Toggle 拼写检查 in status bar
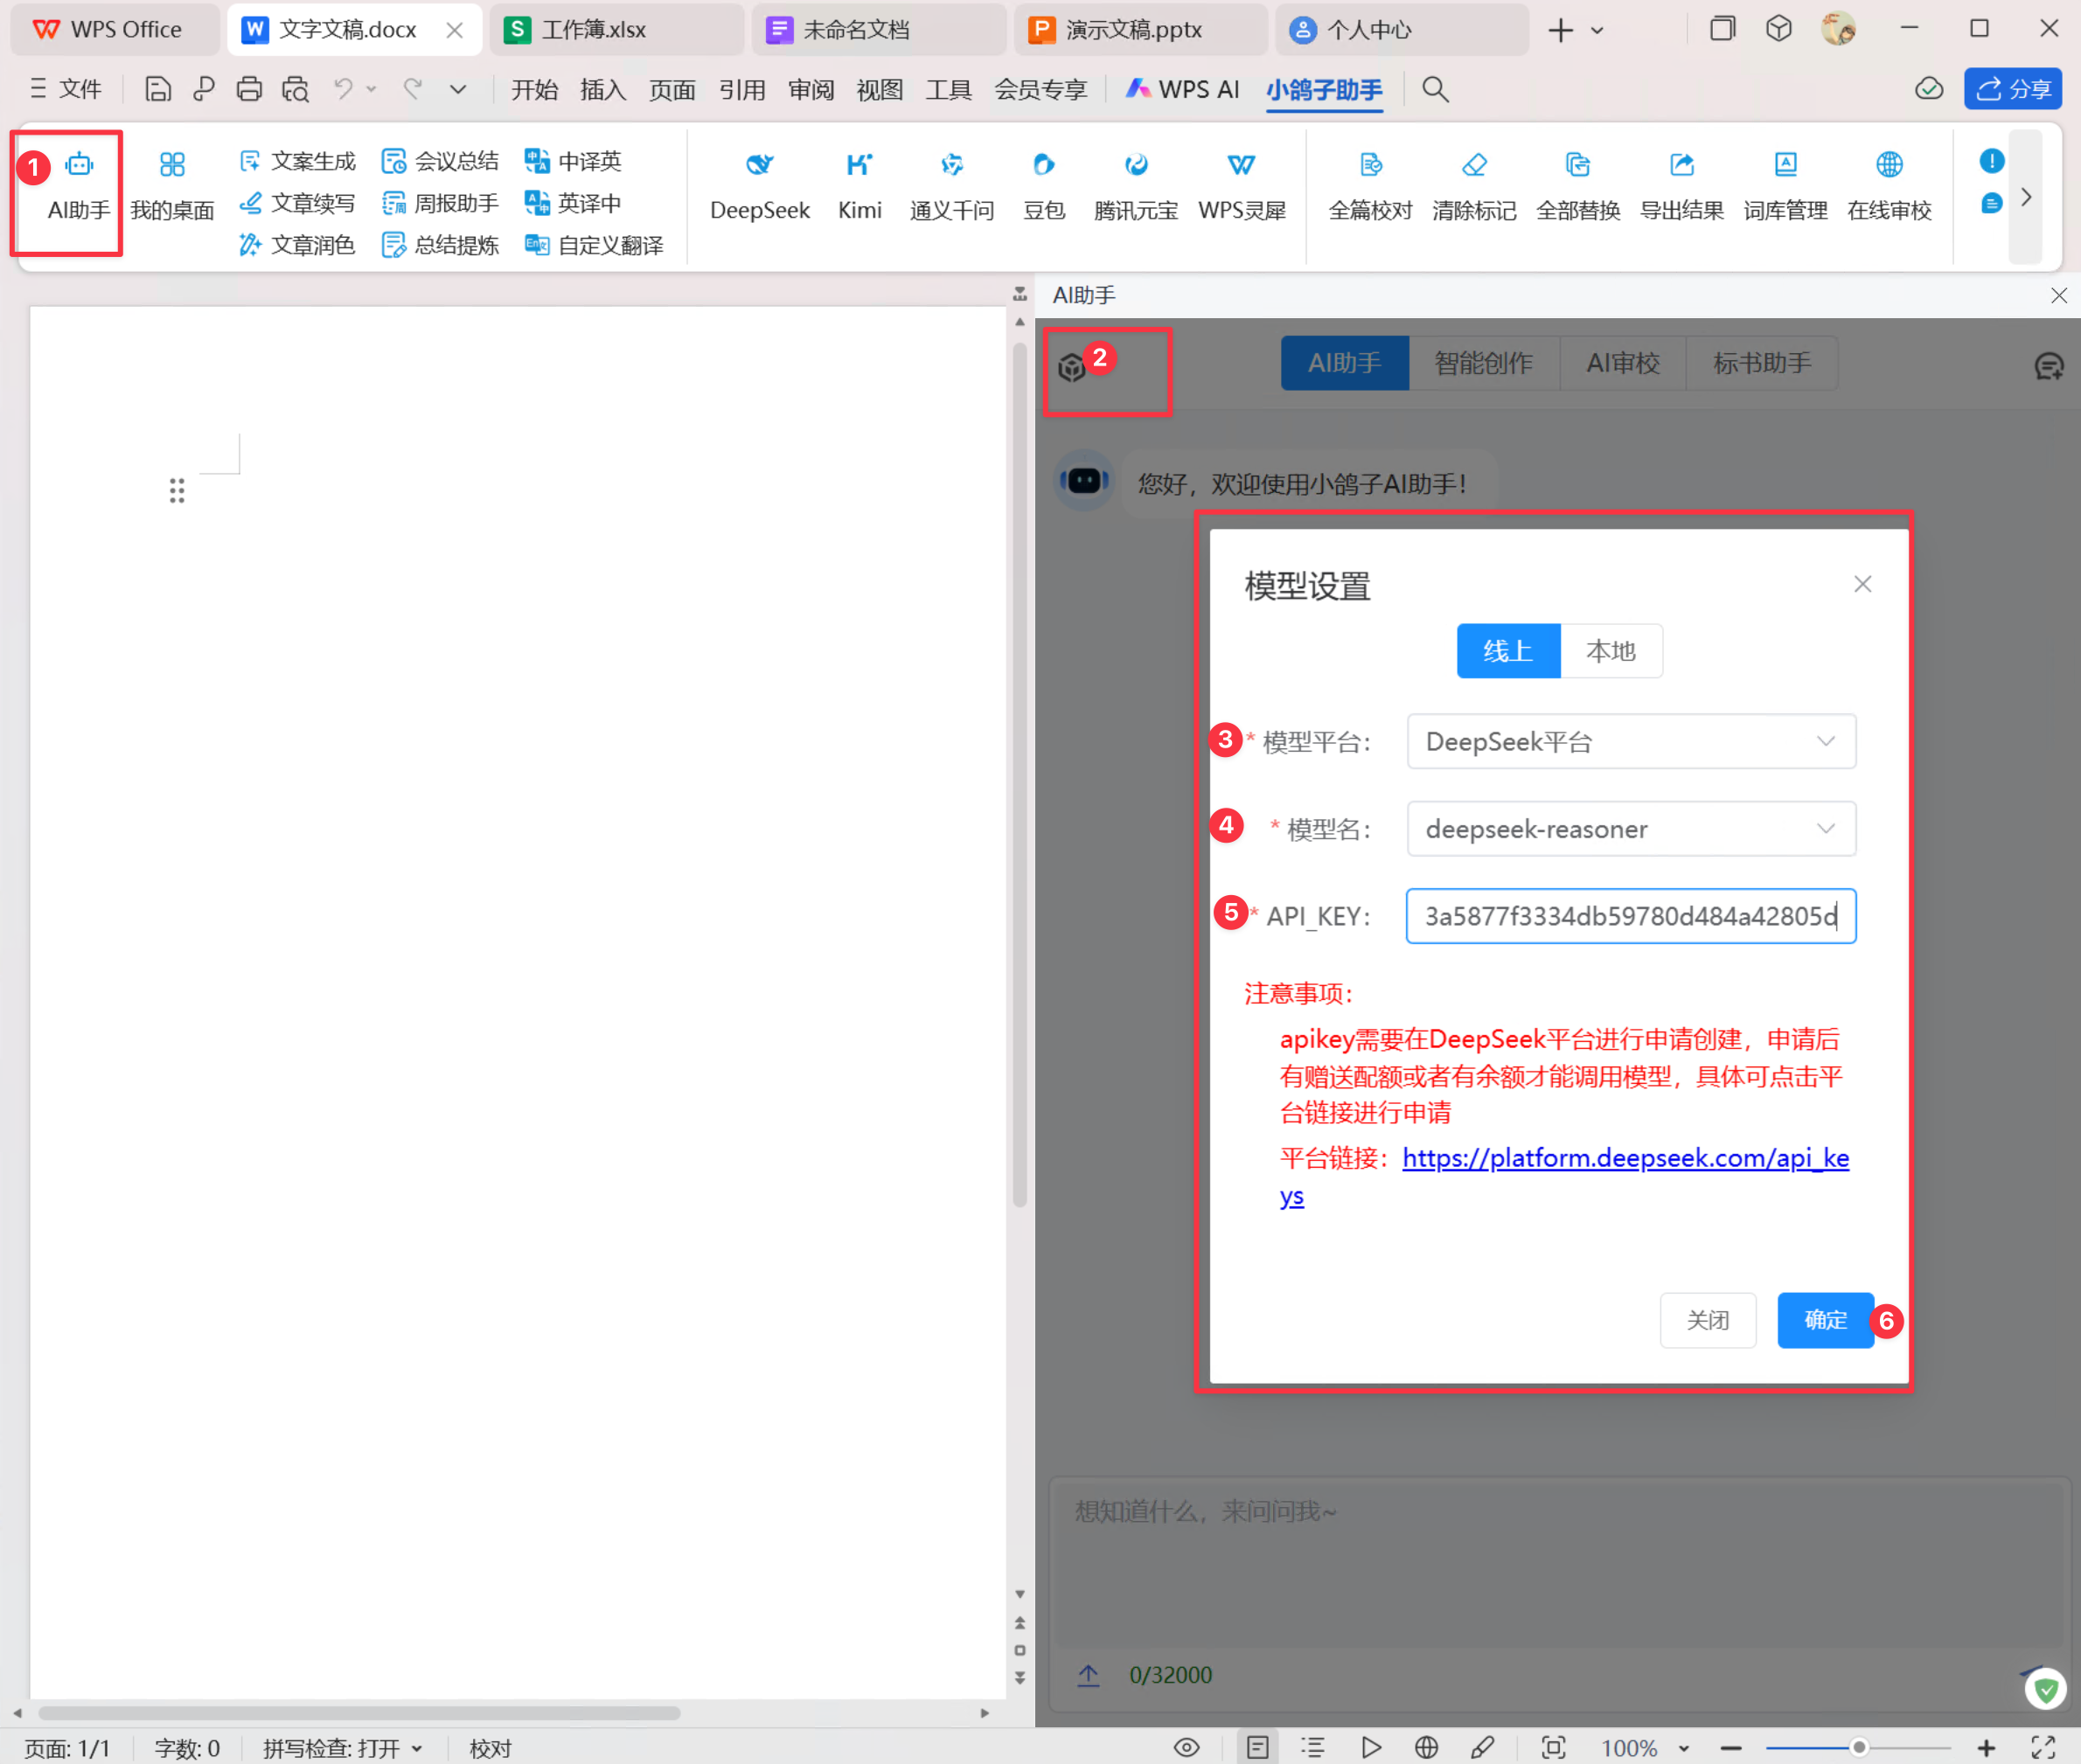2081x1764 pixels. [x=342, y=1748]
